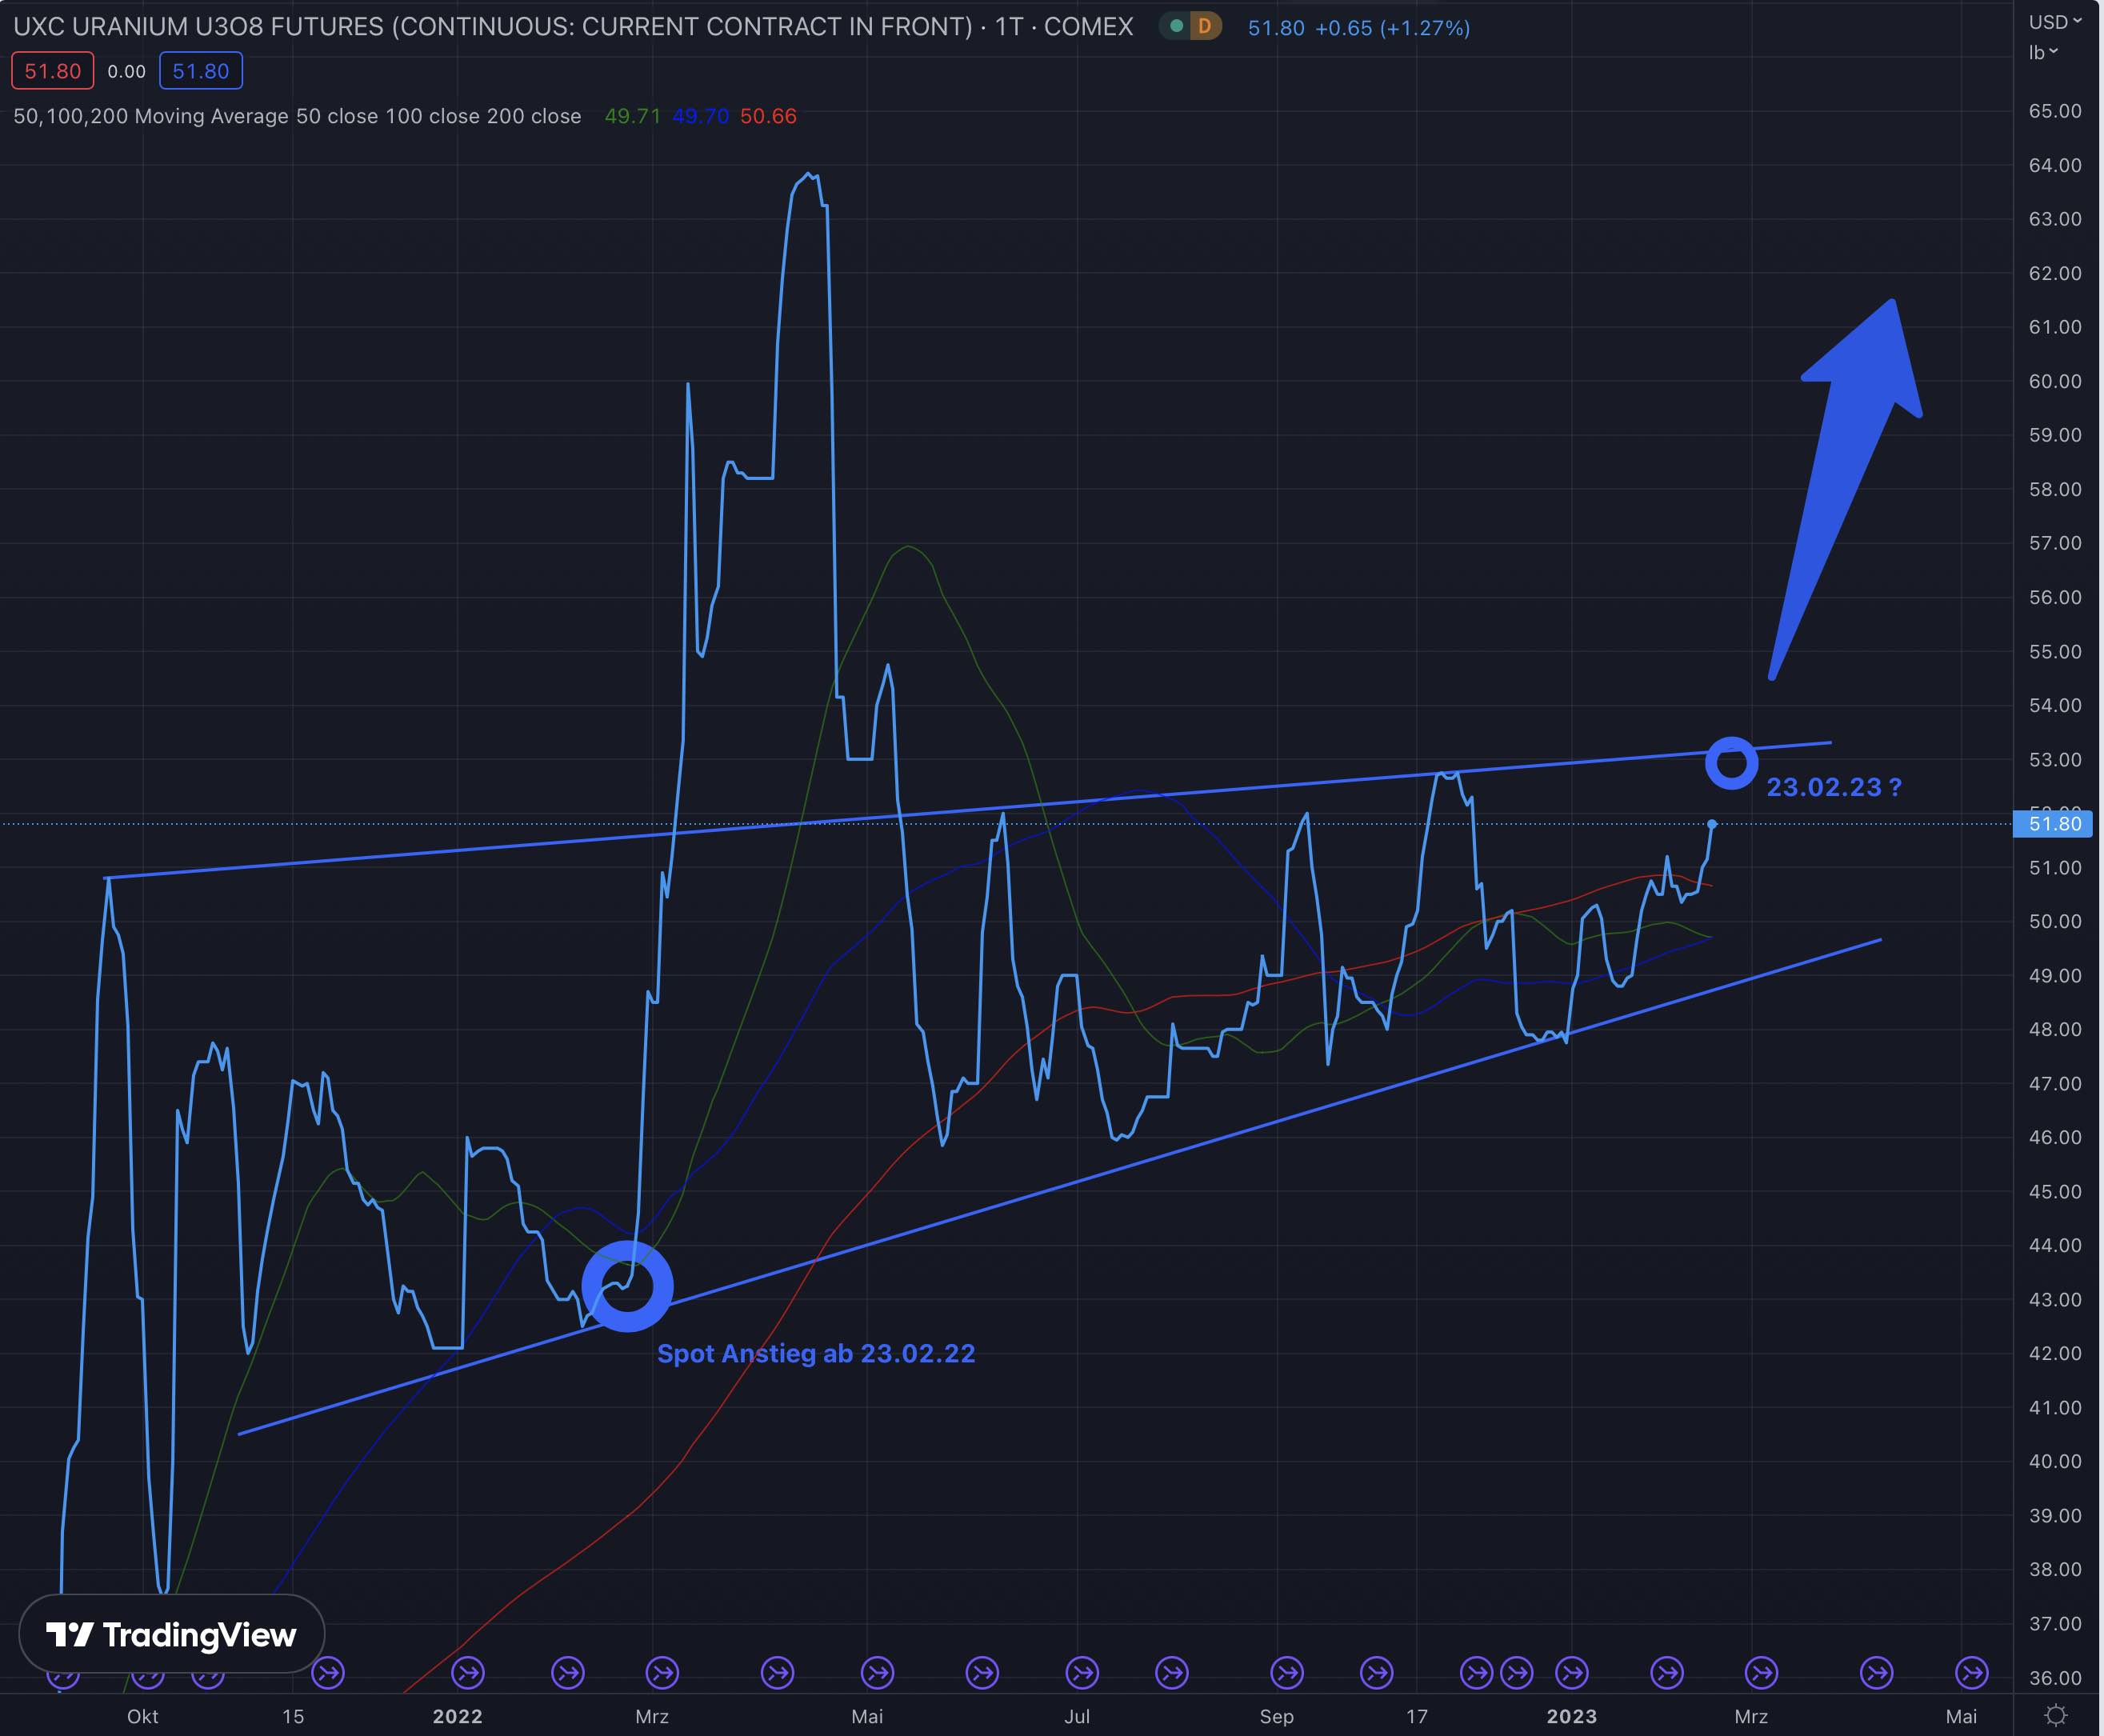Select the small circle drawing beside '23.02.23 ?'
The image size is (2104, 1736).
coord(1731,764)
